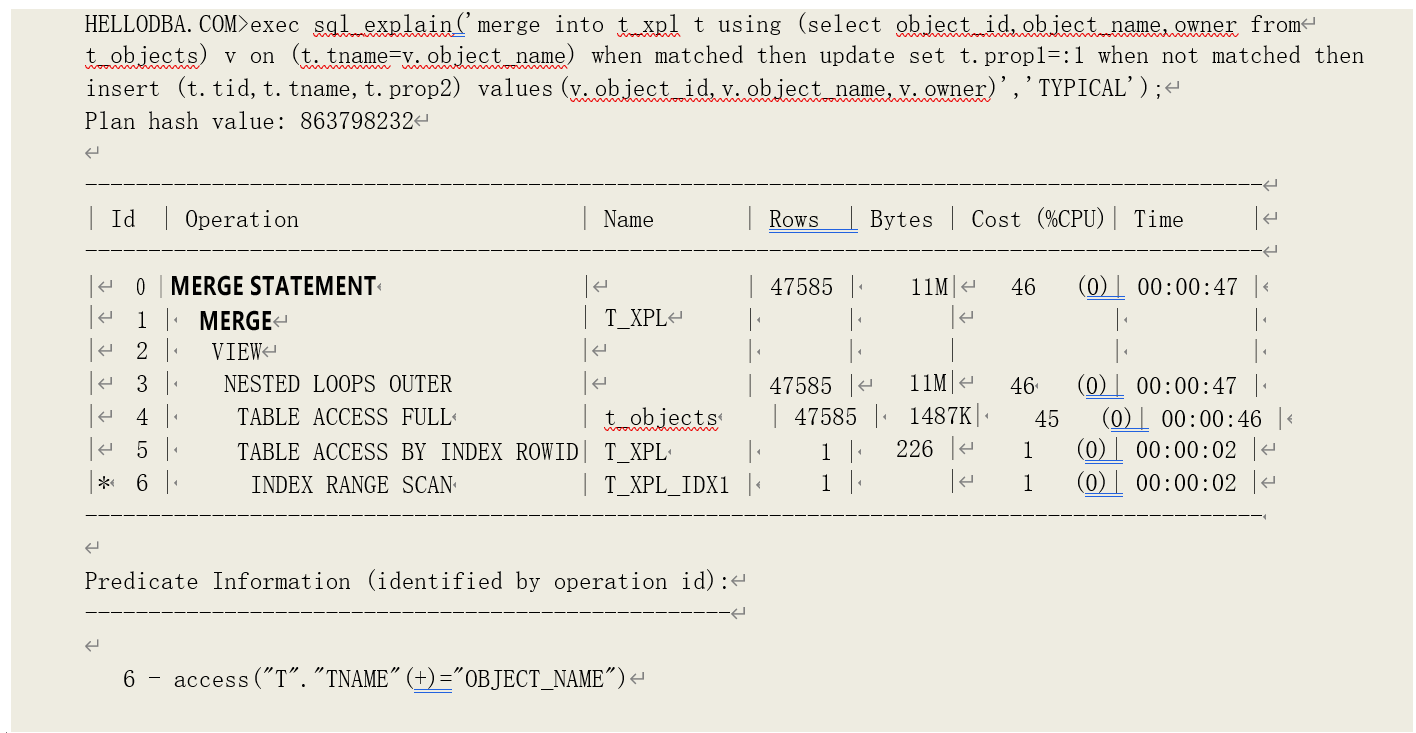Click the 'TYPICAL' argument text
The image size is (1416, 733).
tap(1083, 88)
